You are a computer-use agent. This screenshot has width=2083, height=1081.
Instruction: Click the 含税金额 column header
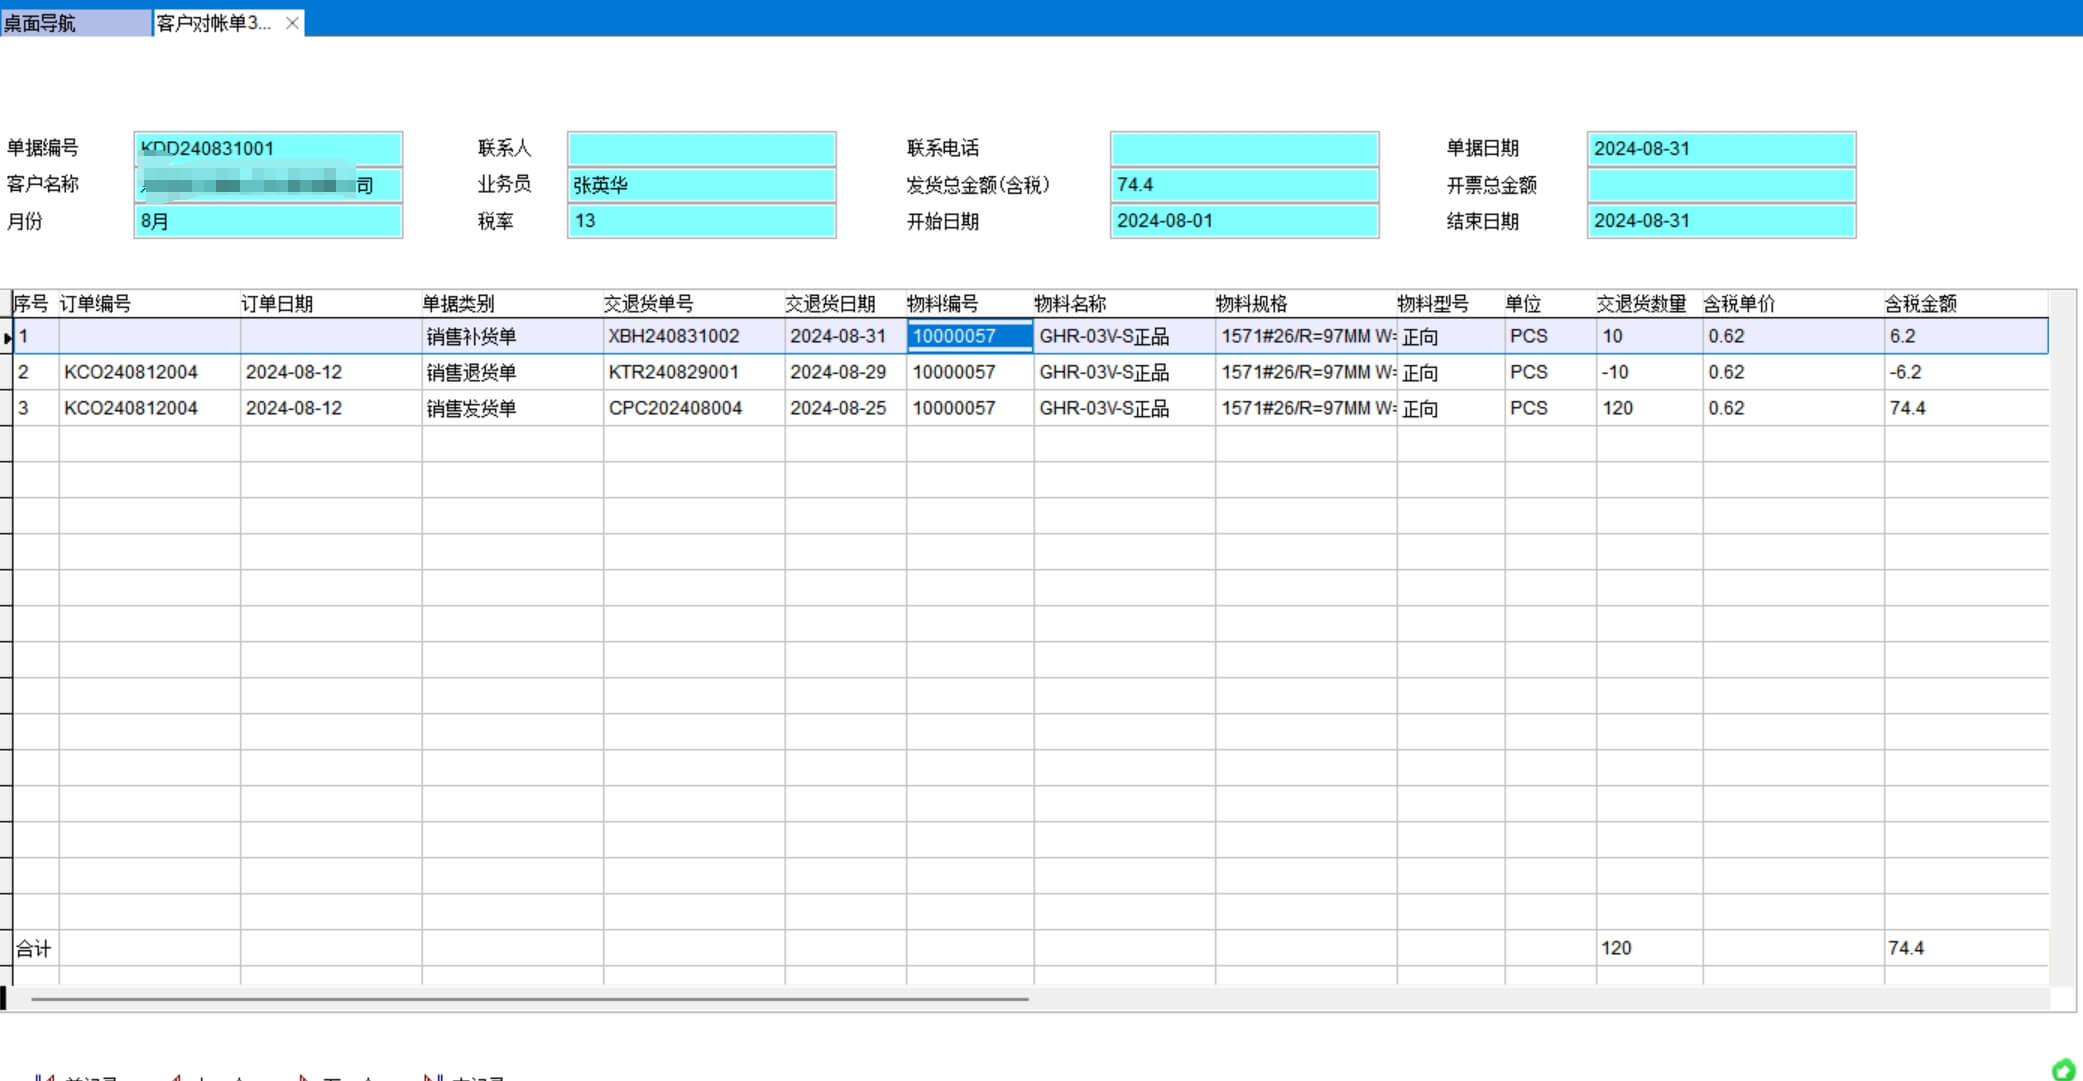pos(1920,304)
